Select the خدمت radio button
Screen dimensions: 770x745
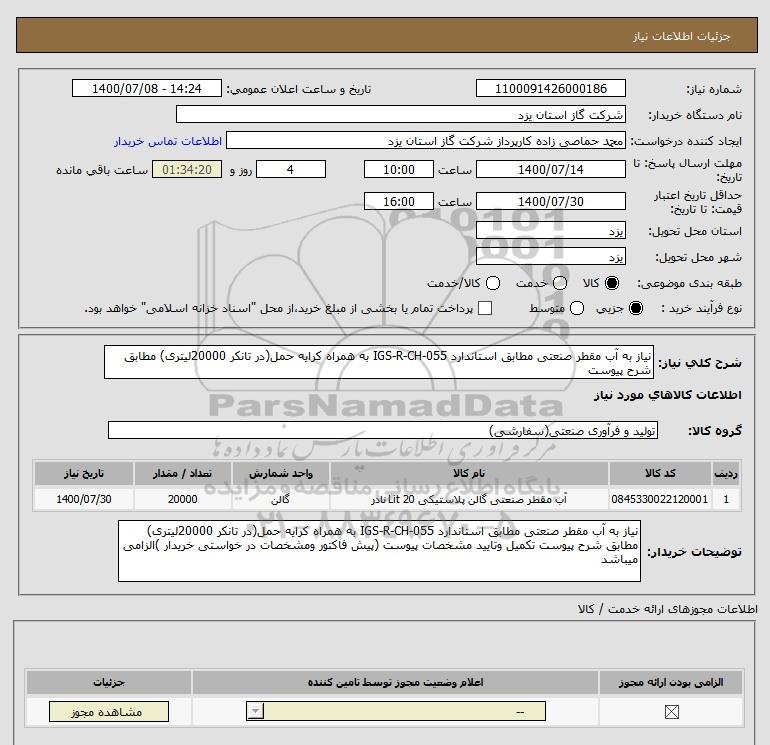pos(560,283)
